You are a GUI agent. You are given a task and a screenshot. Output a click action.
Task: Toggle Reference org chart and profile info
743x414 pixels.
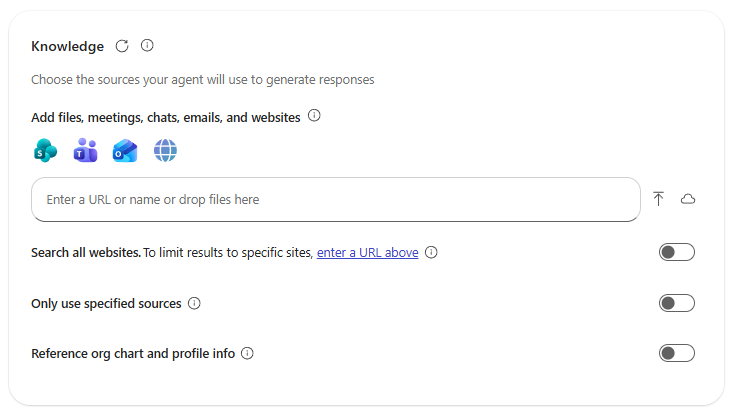676,353
